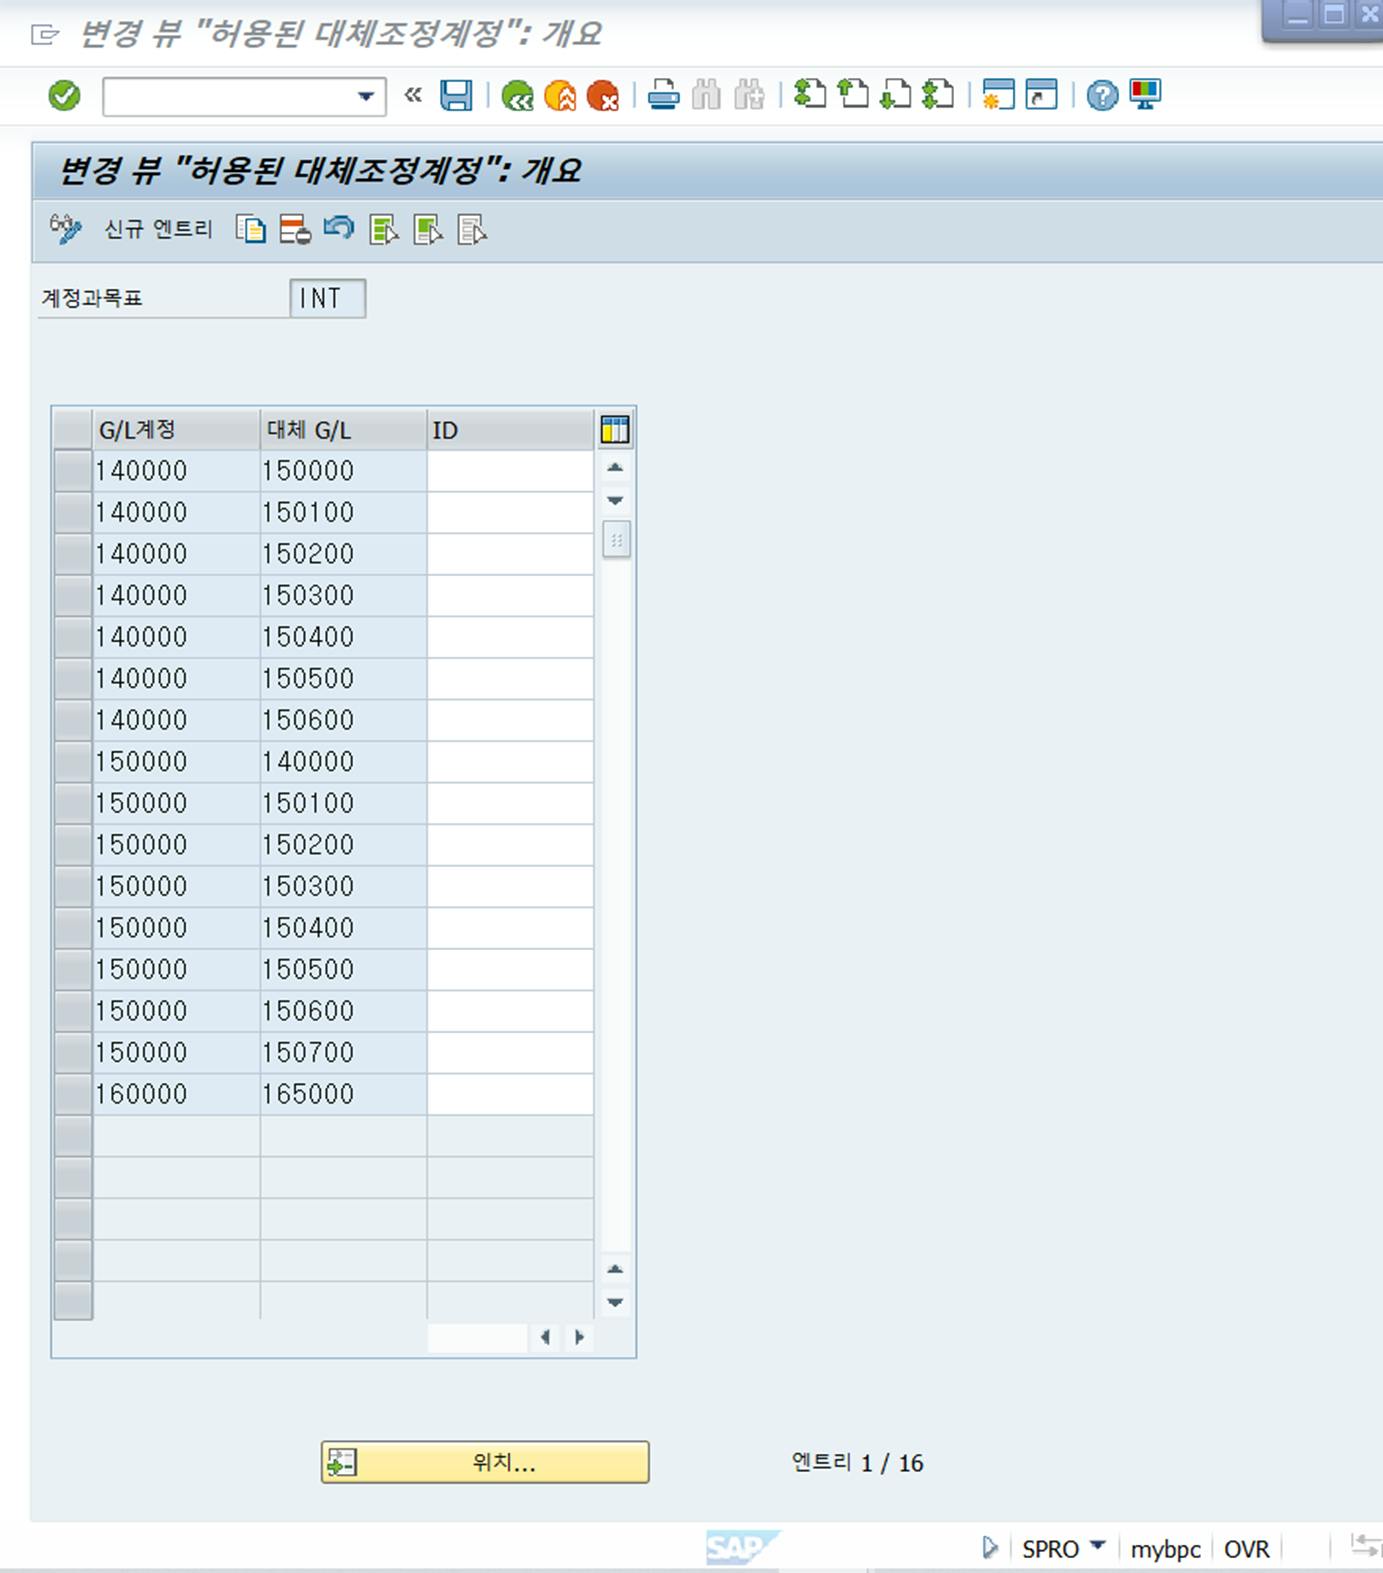Click the top scroll down arrow of the table
This screenshot has width=1383, height=1573.
pos(616,500)
